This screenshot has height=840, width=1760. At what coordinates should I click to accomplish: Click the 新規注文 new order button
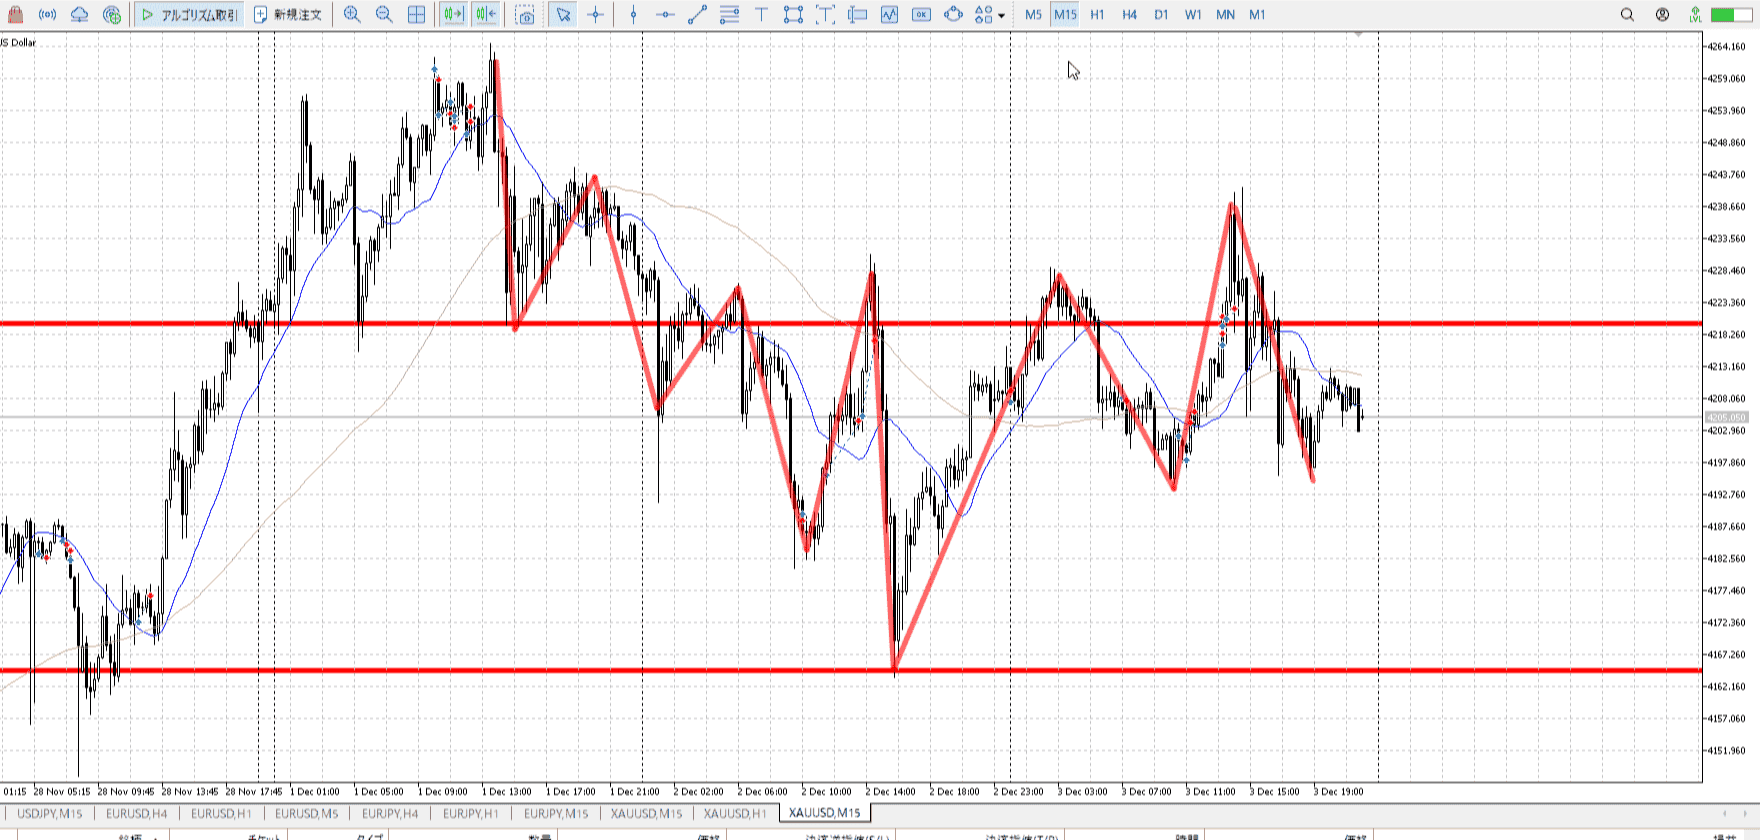coord(288,15)
